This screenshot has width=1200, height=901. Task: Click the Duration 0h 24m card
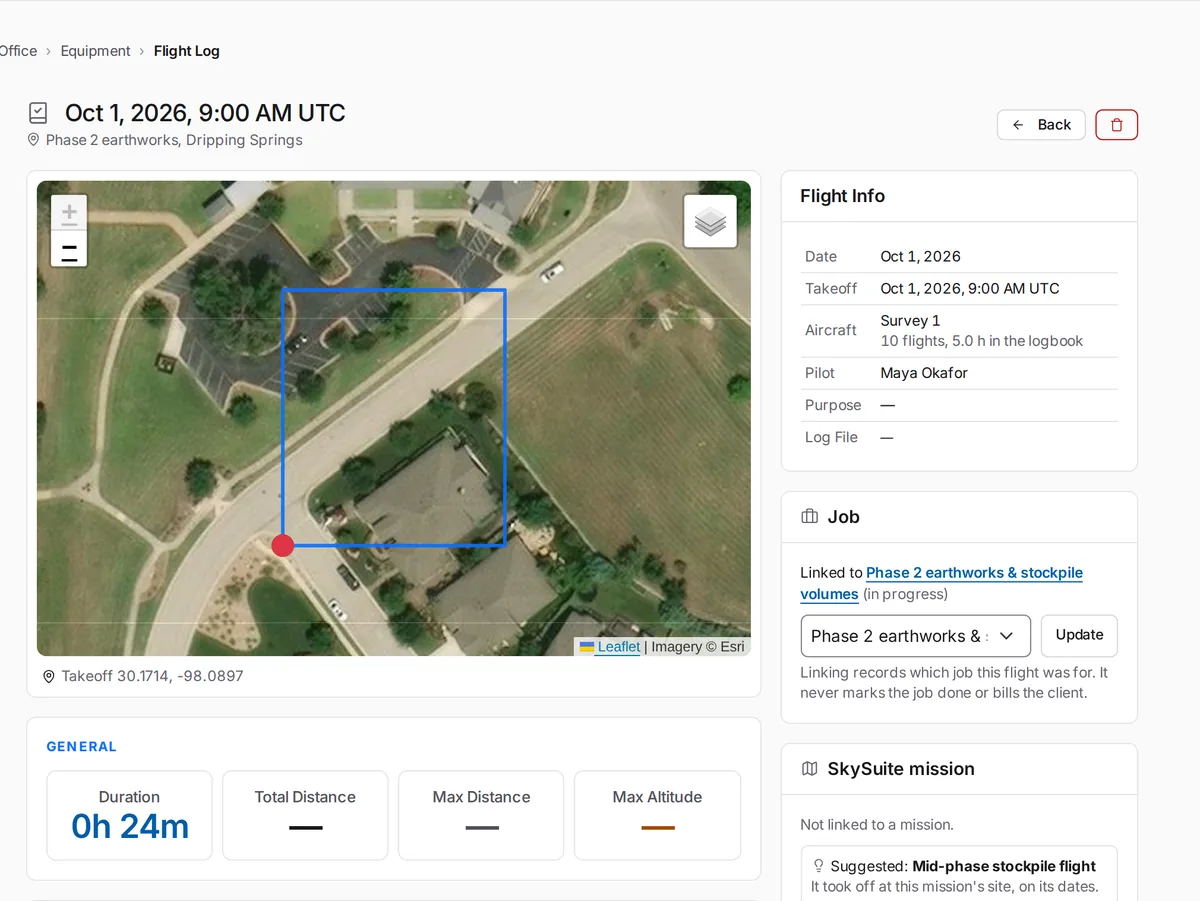click(x=129, y=815)
